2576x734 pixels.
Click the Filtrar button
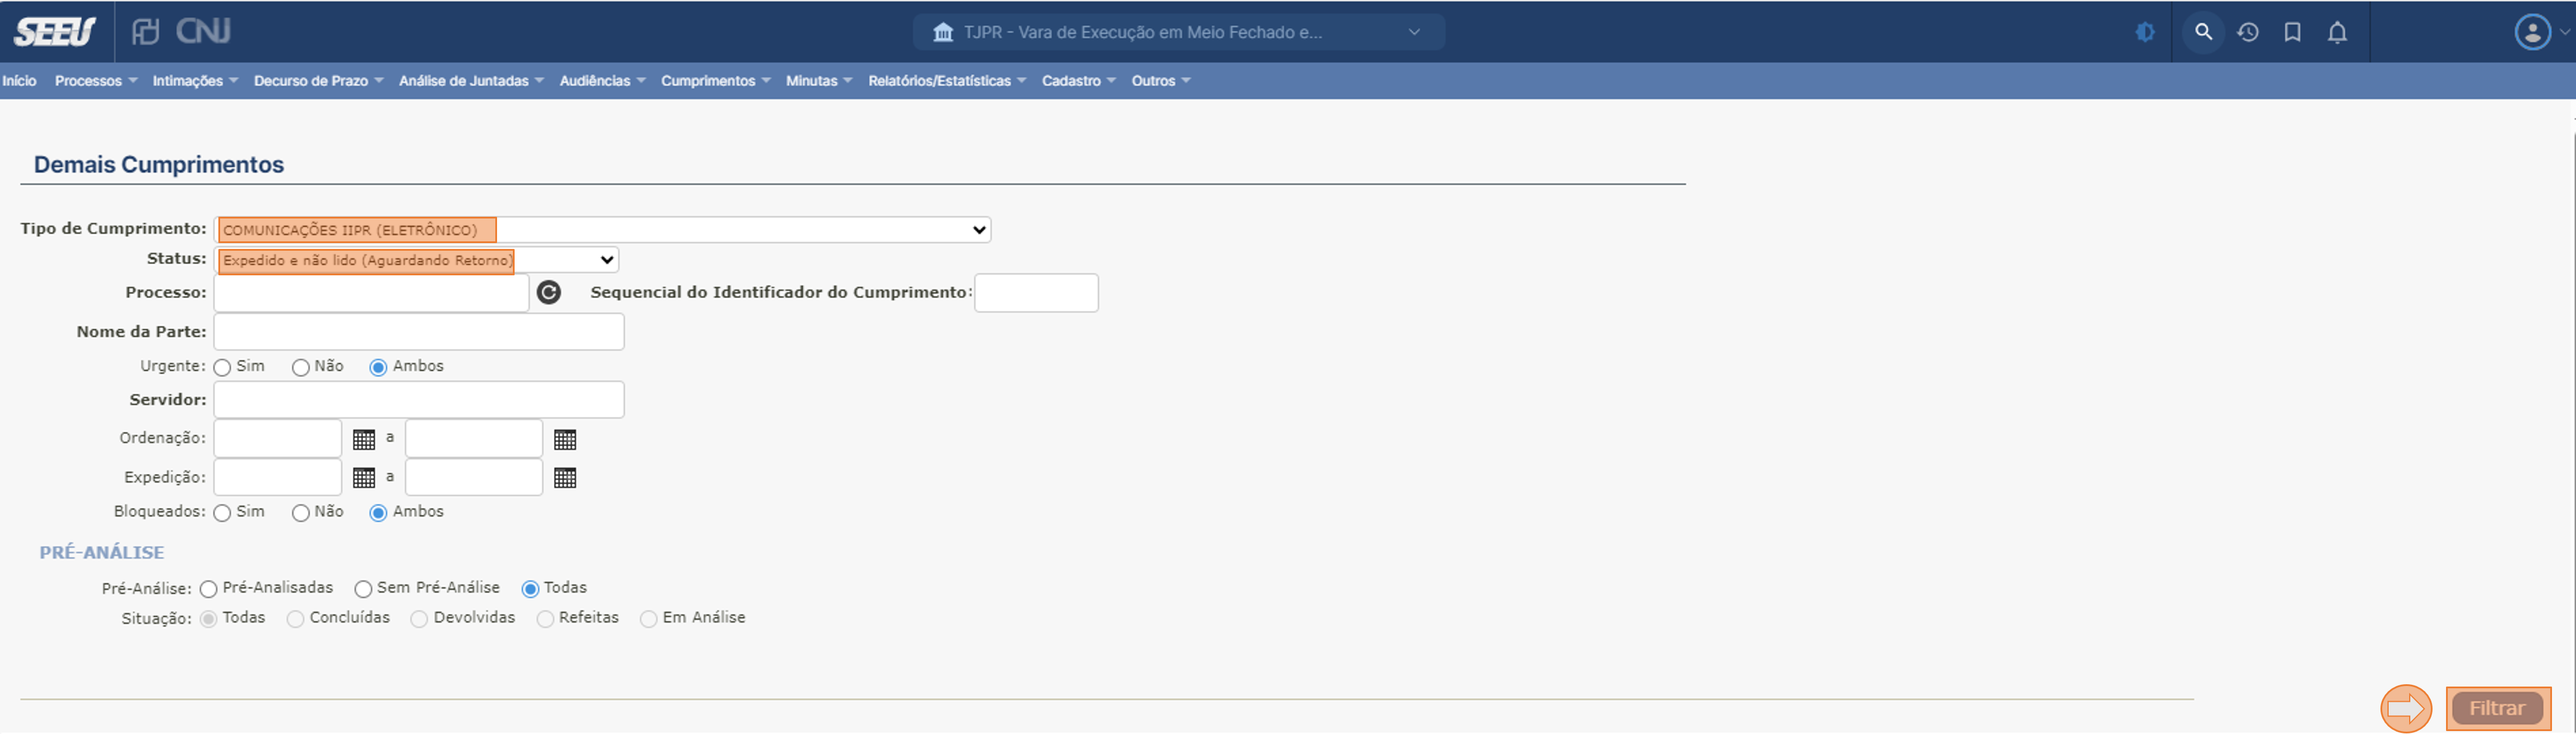coord(2497,709)
